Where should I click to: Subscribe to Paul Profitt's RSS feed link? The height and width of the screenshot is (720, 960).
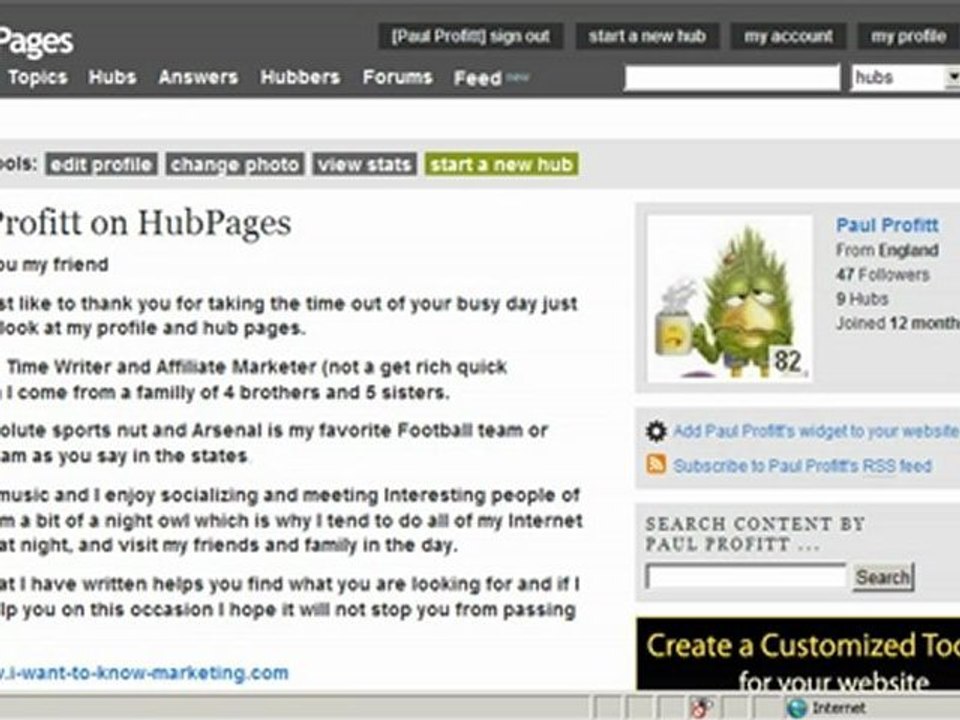click(x=803, y=466)
